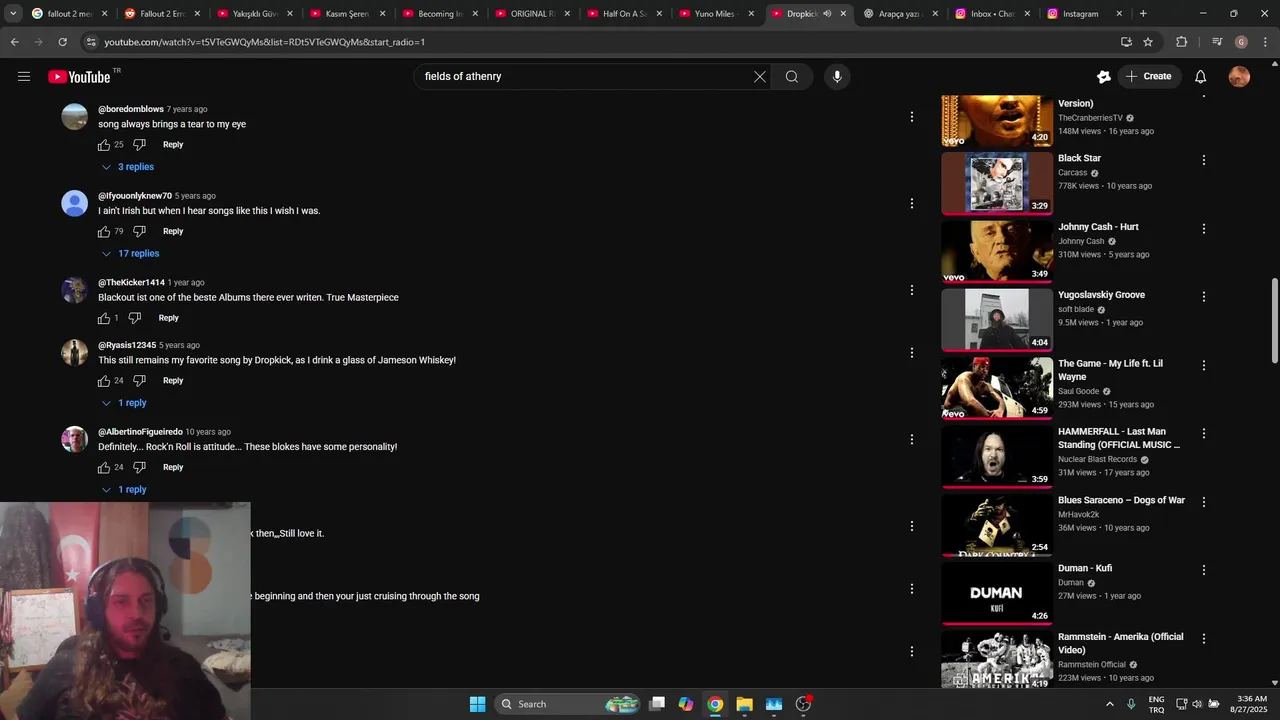
Task: Expand 1 reply under @AlbertinoFigueiredo
Action: coord(124,490)
